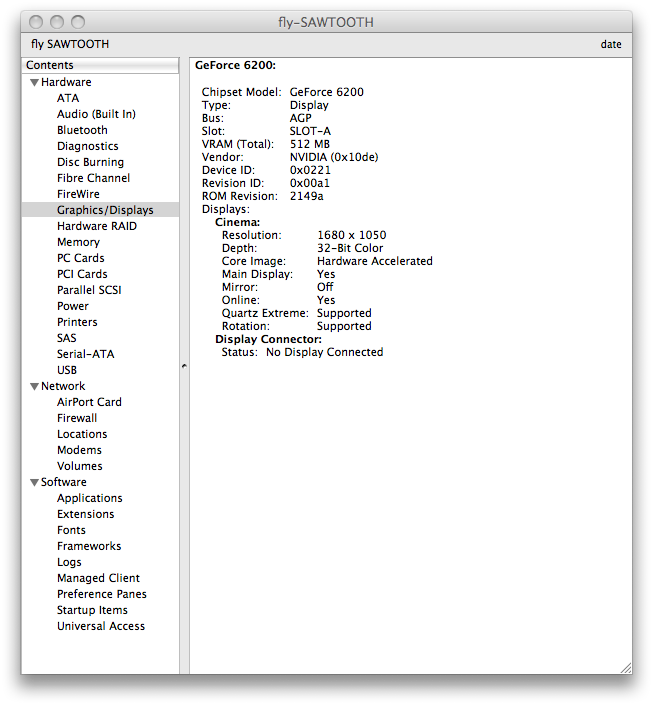Image resolution: width=653 pixels, height=705 pixels.
Task: Select Audio (Built In) item
Action: coord(96,114)
